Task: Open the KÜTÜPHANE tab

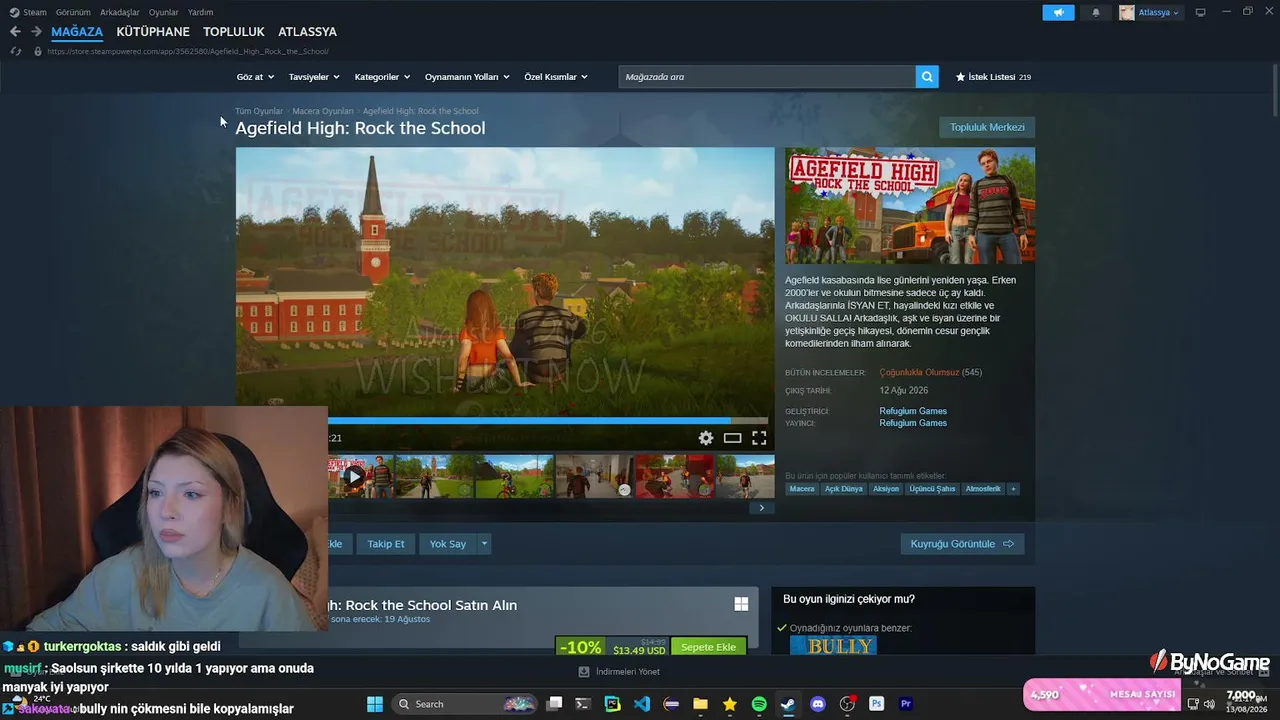Action: pyautogui.click(x=153, y=32)
